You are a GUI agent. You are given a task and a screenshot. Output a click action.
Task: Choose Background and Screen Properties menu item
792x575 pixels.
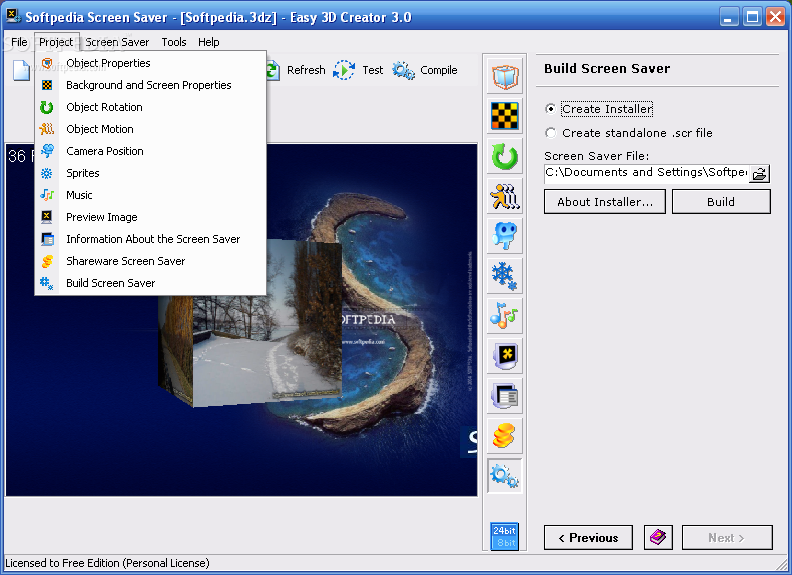(x=151, y=85)
